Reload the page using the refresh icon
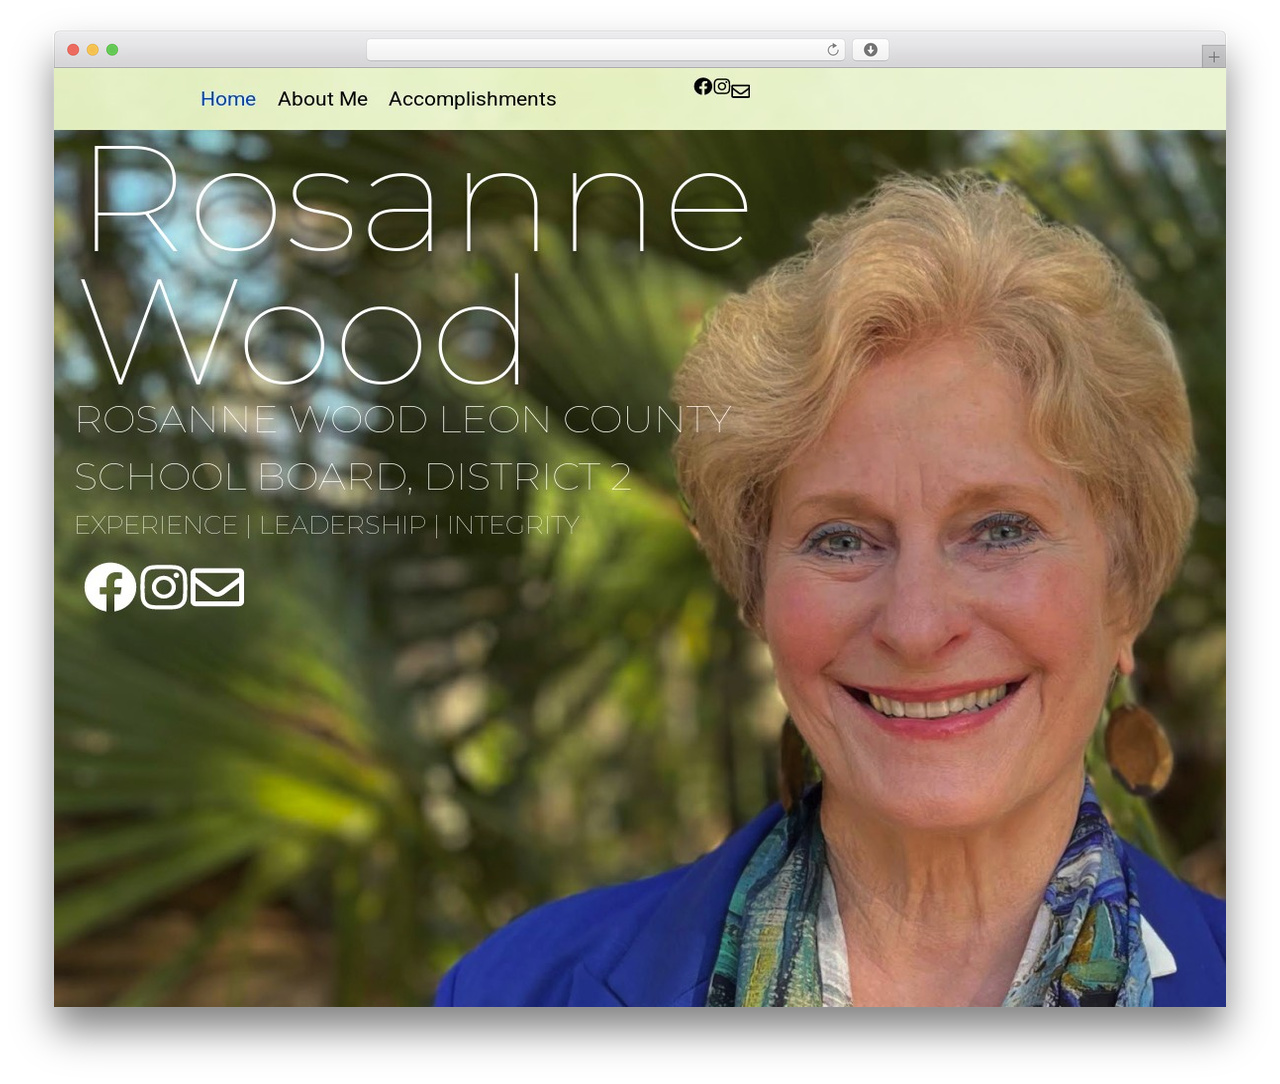This screenshot has width=1280, height=1084. point(833,50)
